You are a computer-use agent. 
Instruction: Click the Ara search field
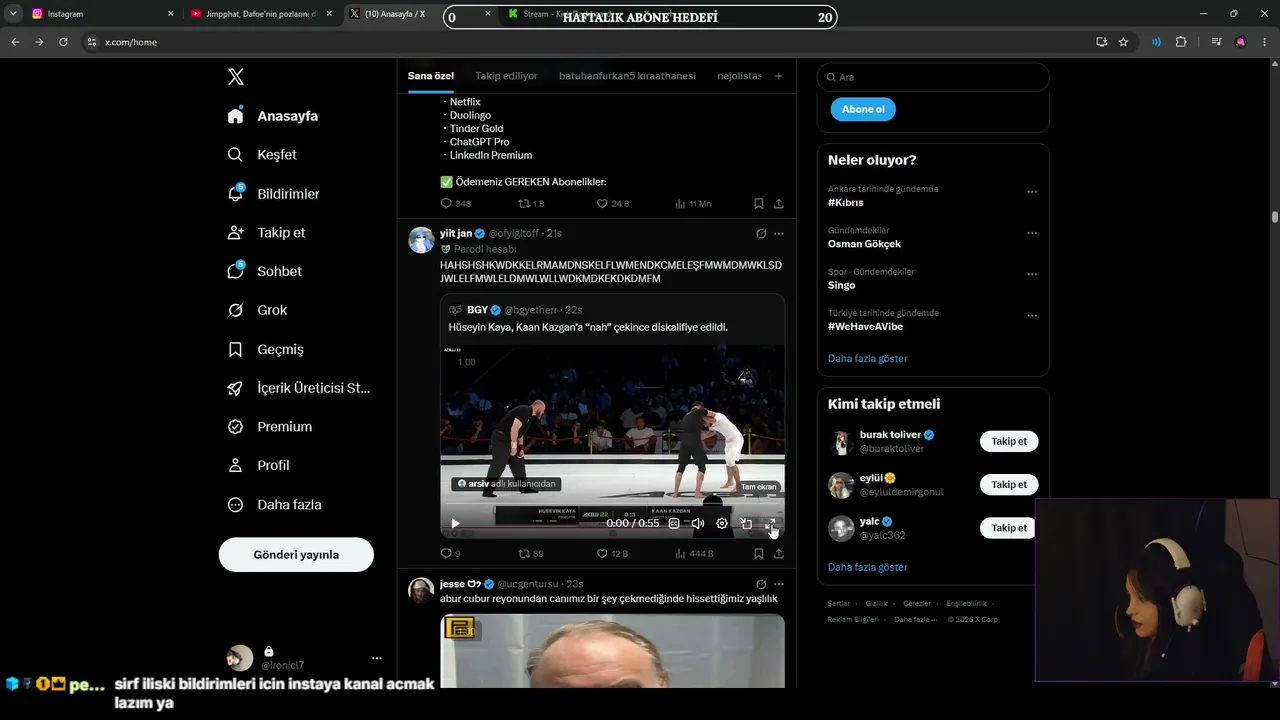tap(933, 77)
